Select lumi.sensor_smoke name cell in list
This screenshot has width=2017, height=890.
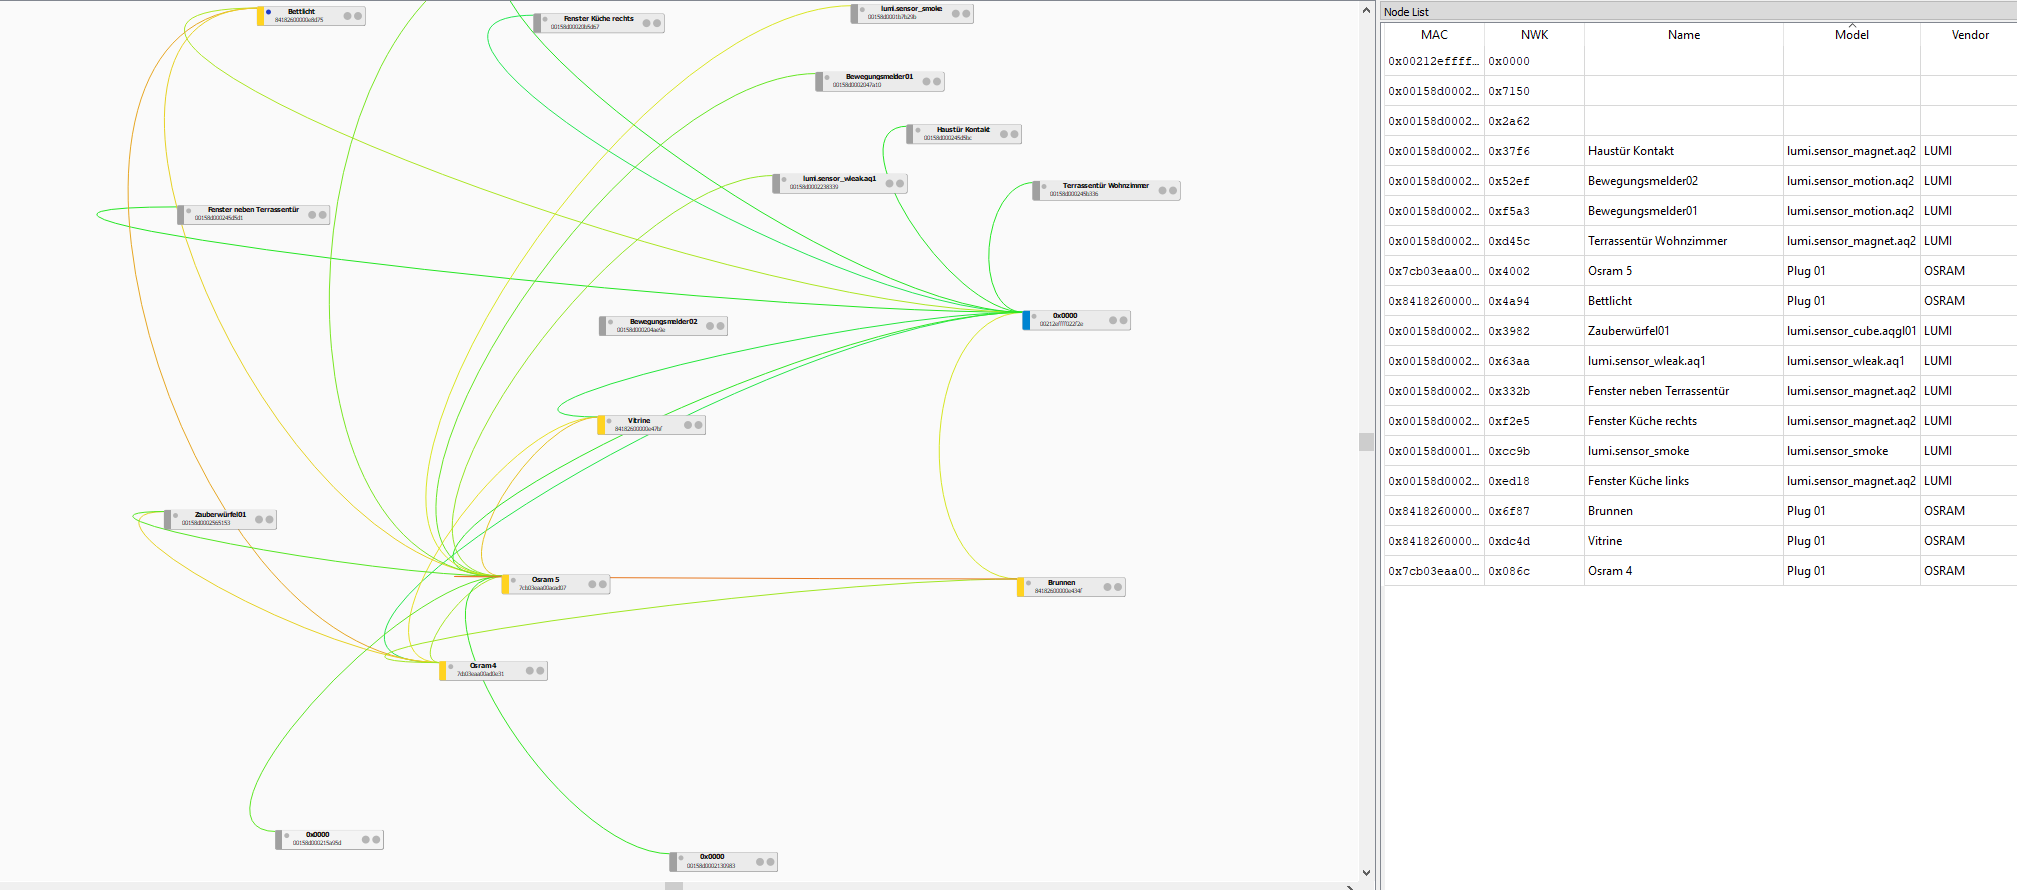coord(1684,451)
